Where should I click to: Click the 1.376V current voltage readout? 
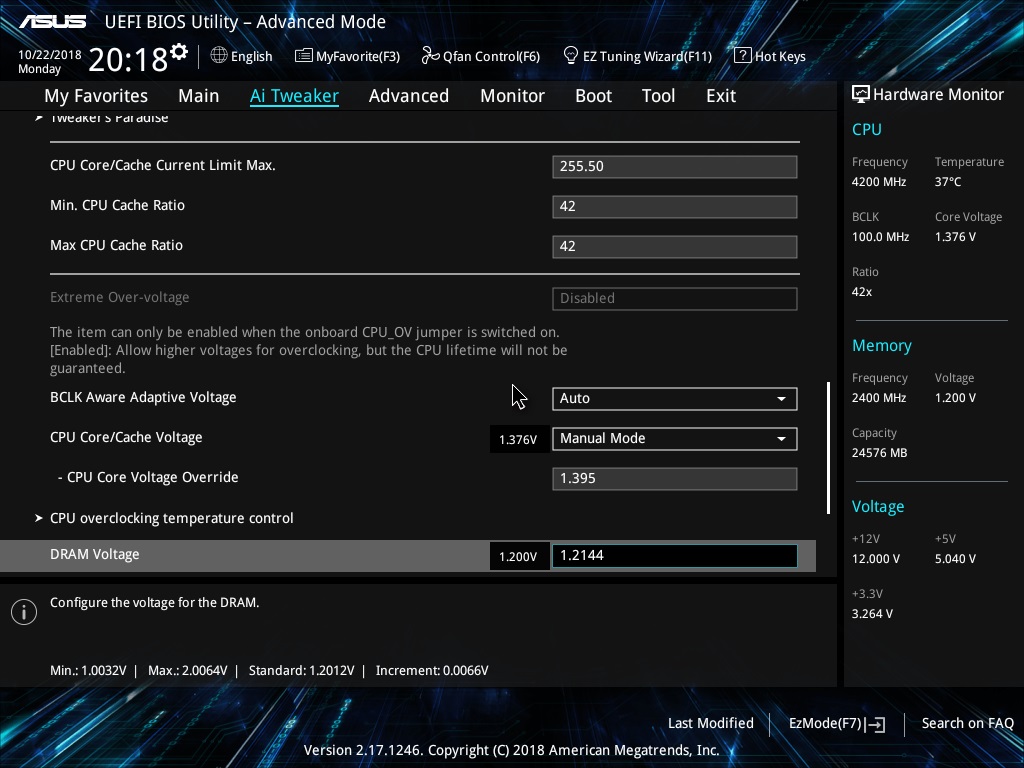pos(519,440)
